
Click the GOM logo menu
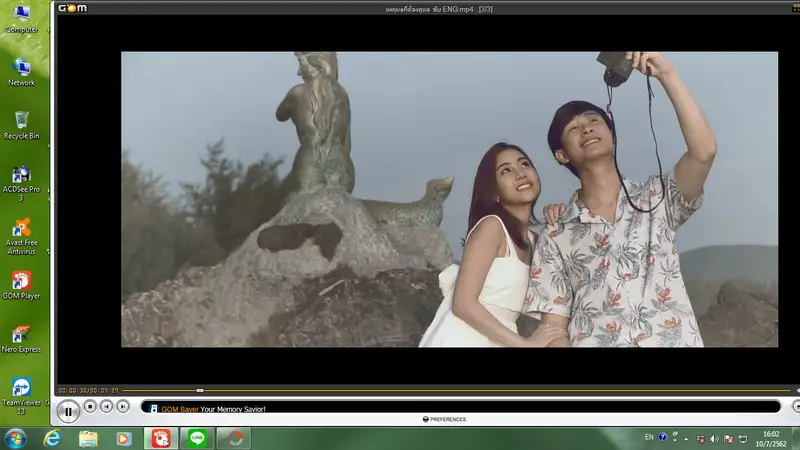[x=72, y=8]
